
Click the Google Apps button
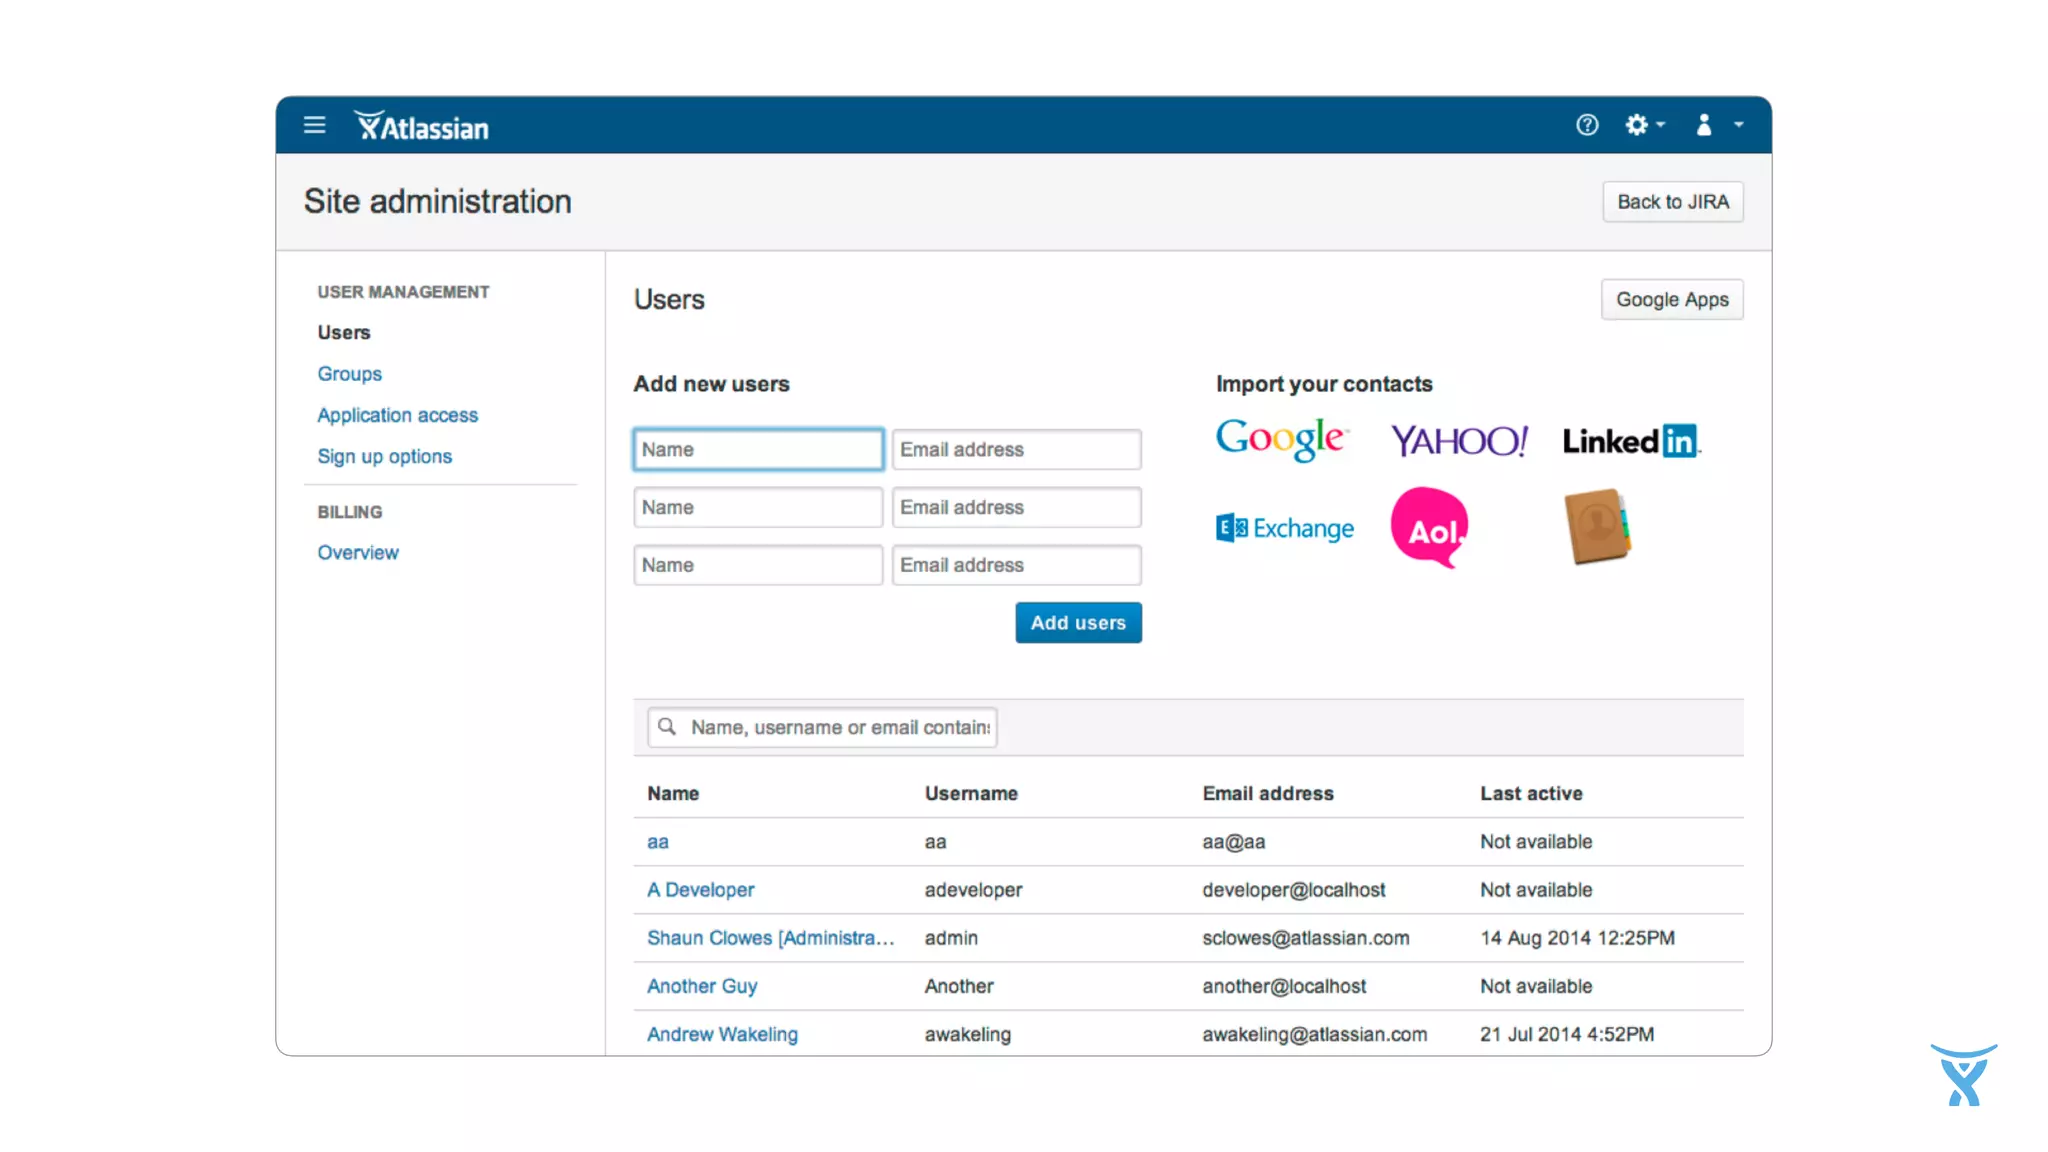pos(1671,300)
